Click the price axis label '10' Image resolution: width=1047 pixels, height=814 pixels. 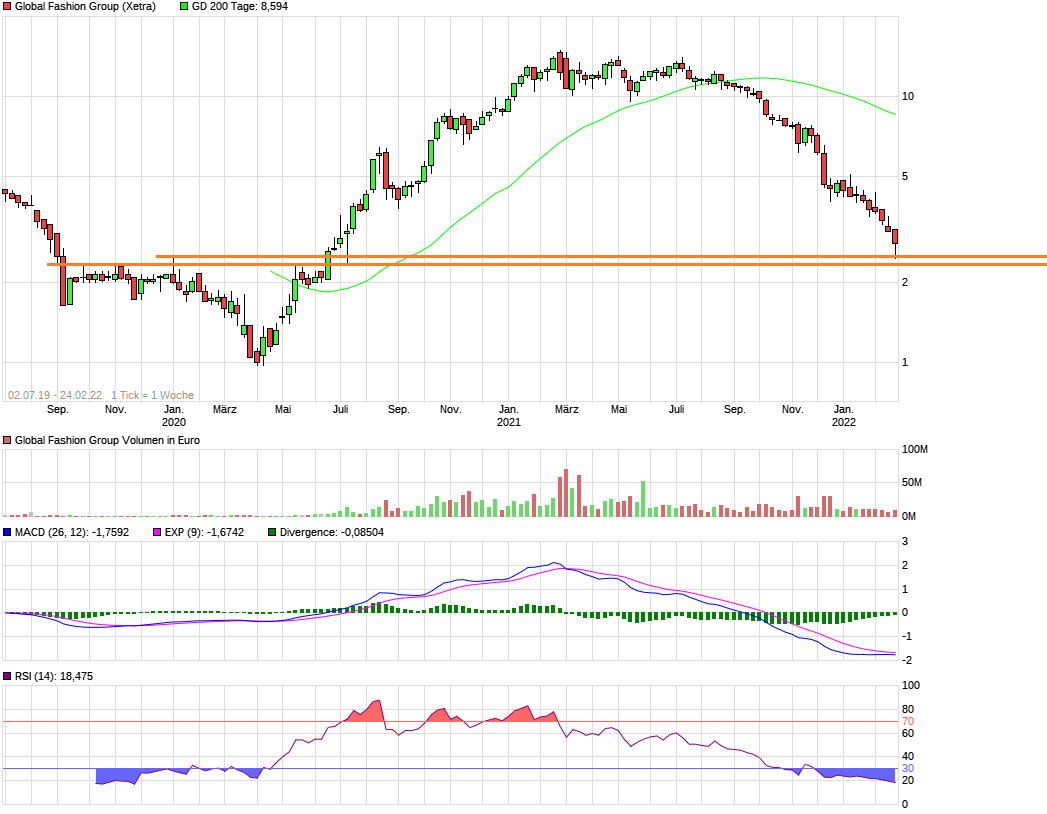coord(907,96)
